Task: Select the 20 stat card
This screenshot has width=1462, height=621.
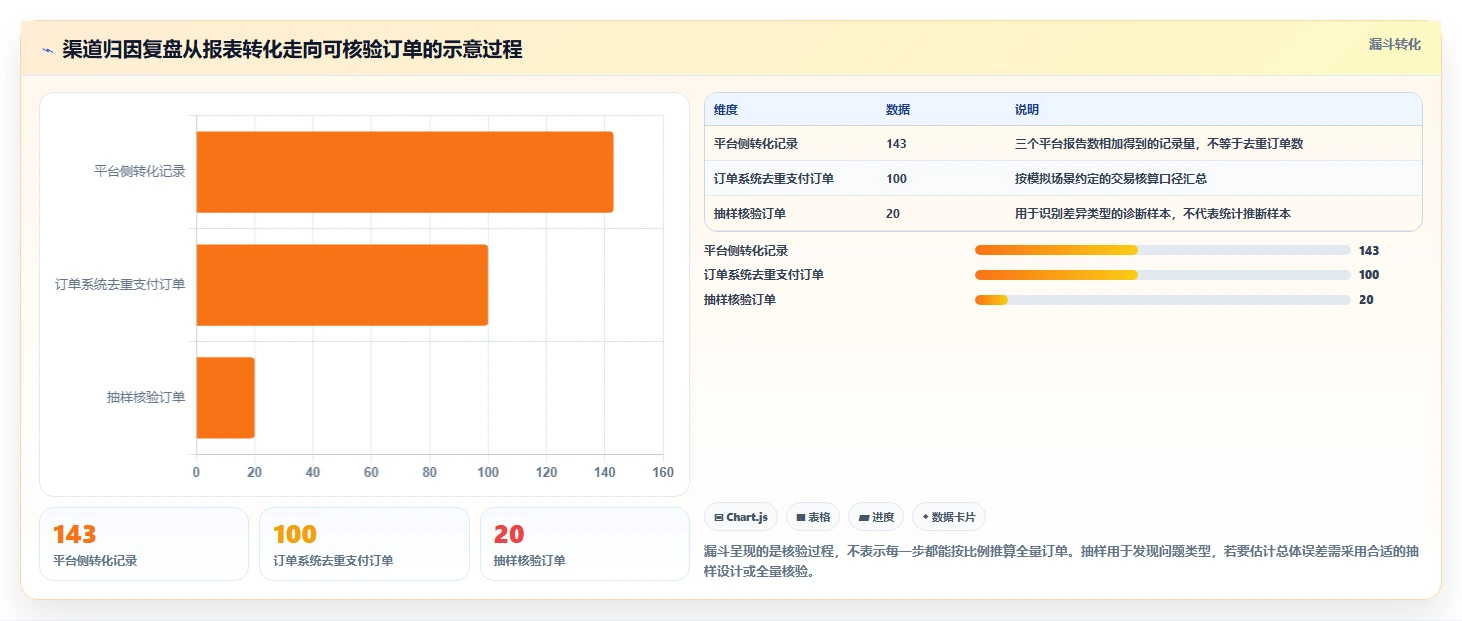Action: click(x=585, y=544)
